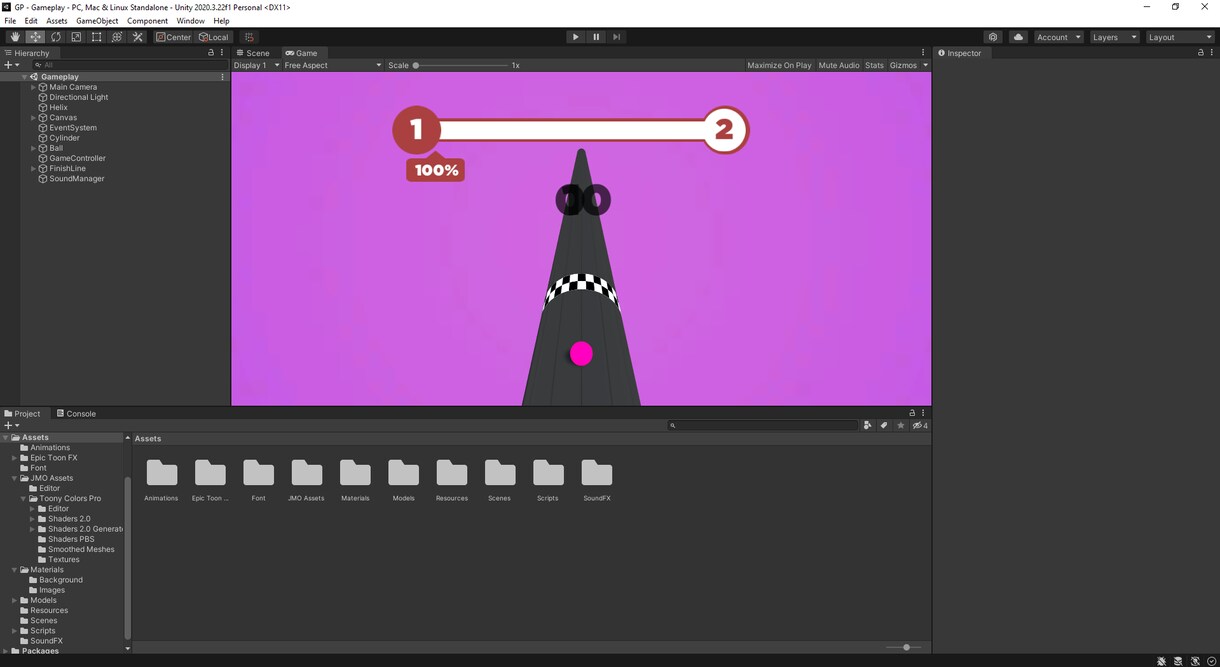Open the Layout dropdown
The height and width of the screenshot is (667, 1220).
click(x=1179, y=37)
